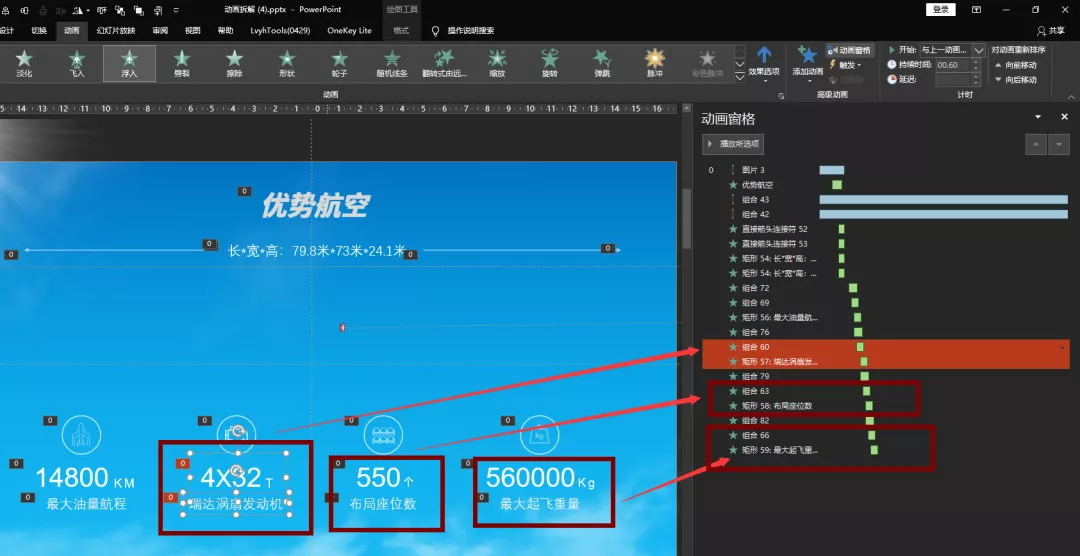This screenshot has width=1080, height=556.
Task: Open the 效果选项 effect options dropdown
Action: pos(764,63)
